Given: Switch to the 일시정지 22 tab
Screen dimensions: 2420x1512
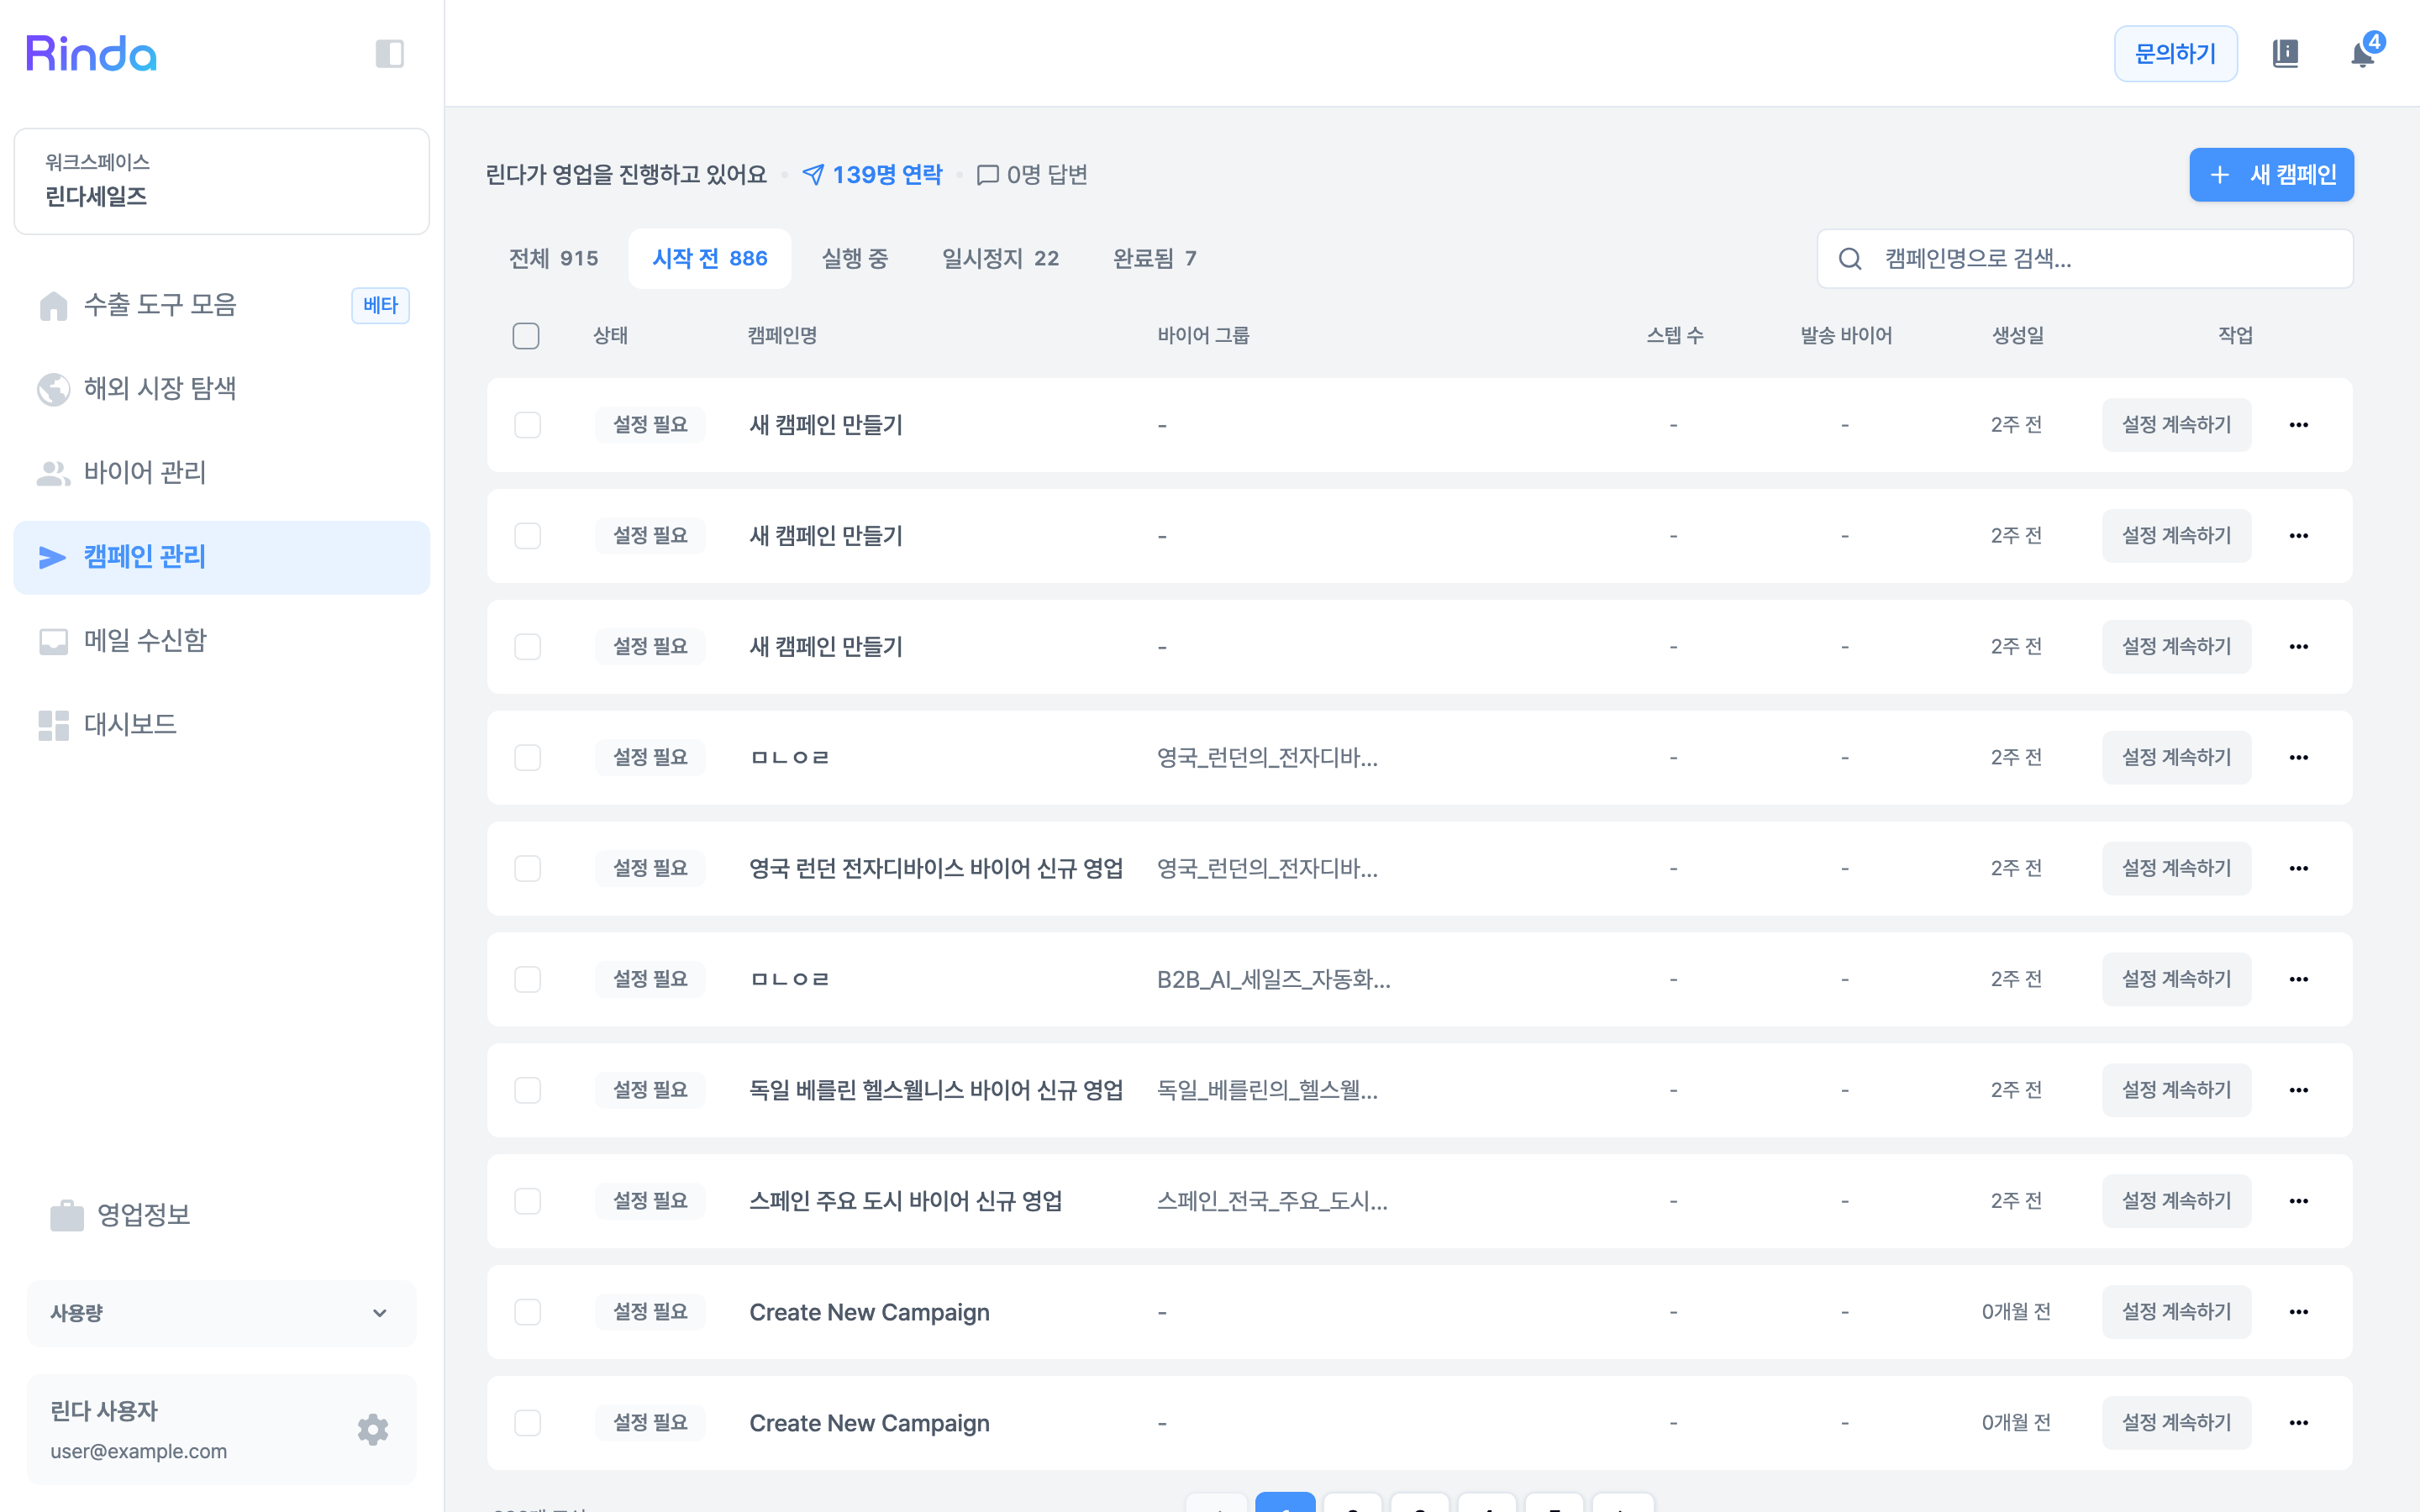Looking at the screenshot, I should (1000, 259).
